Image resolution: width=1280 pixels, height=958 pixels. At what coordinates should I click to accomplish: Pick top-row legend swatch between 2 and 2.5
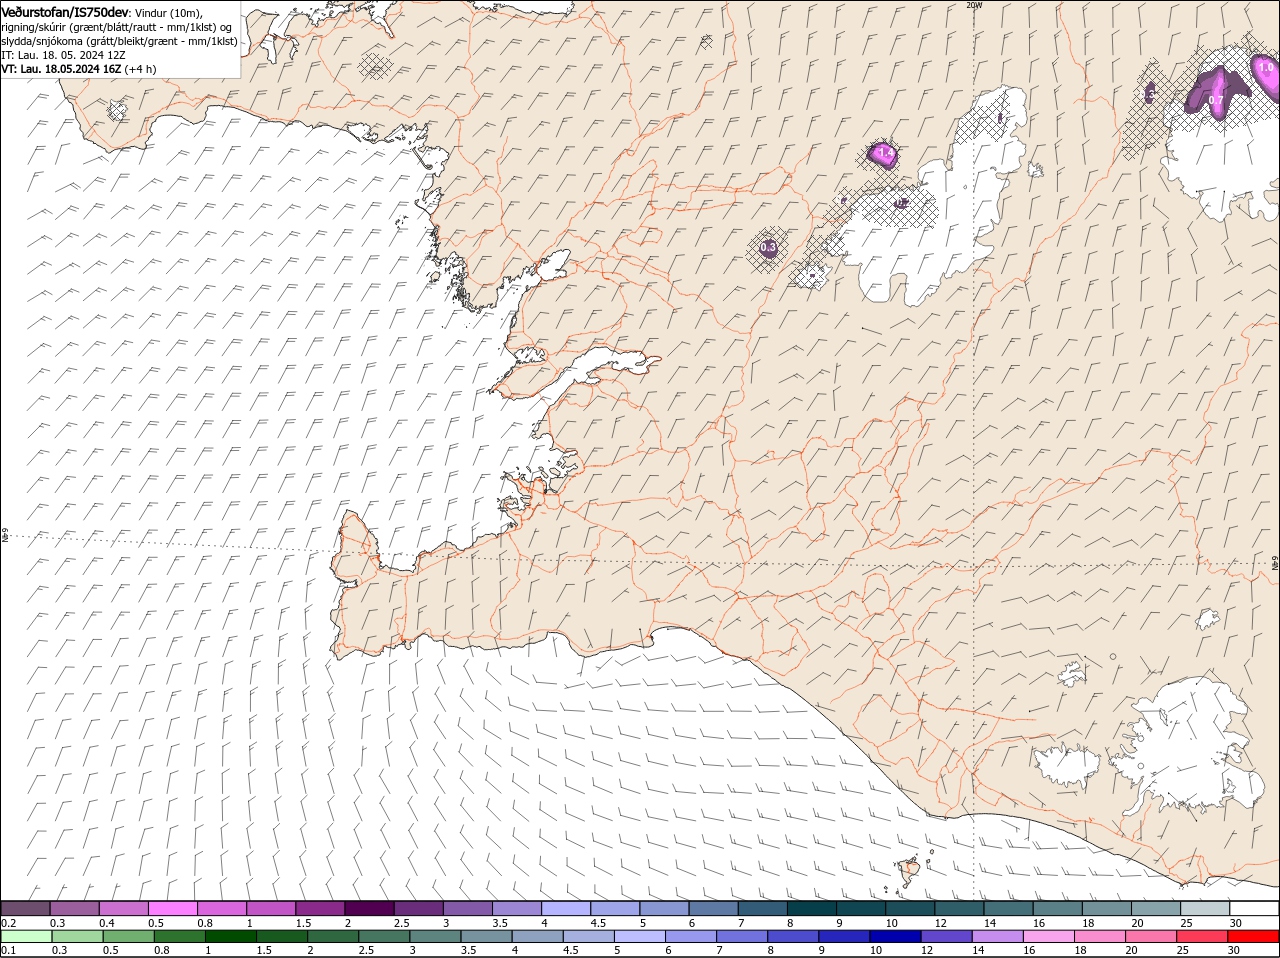coord(369,908)
